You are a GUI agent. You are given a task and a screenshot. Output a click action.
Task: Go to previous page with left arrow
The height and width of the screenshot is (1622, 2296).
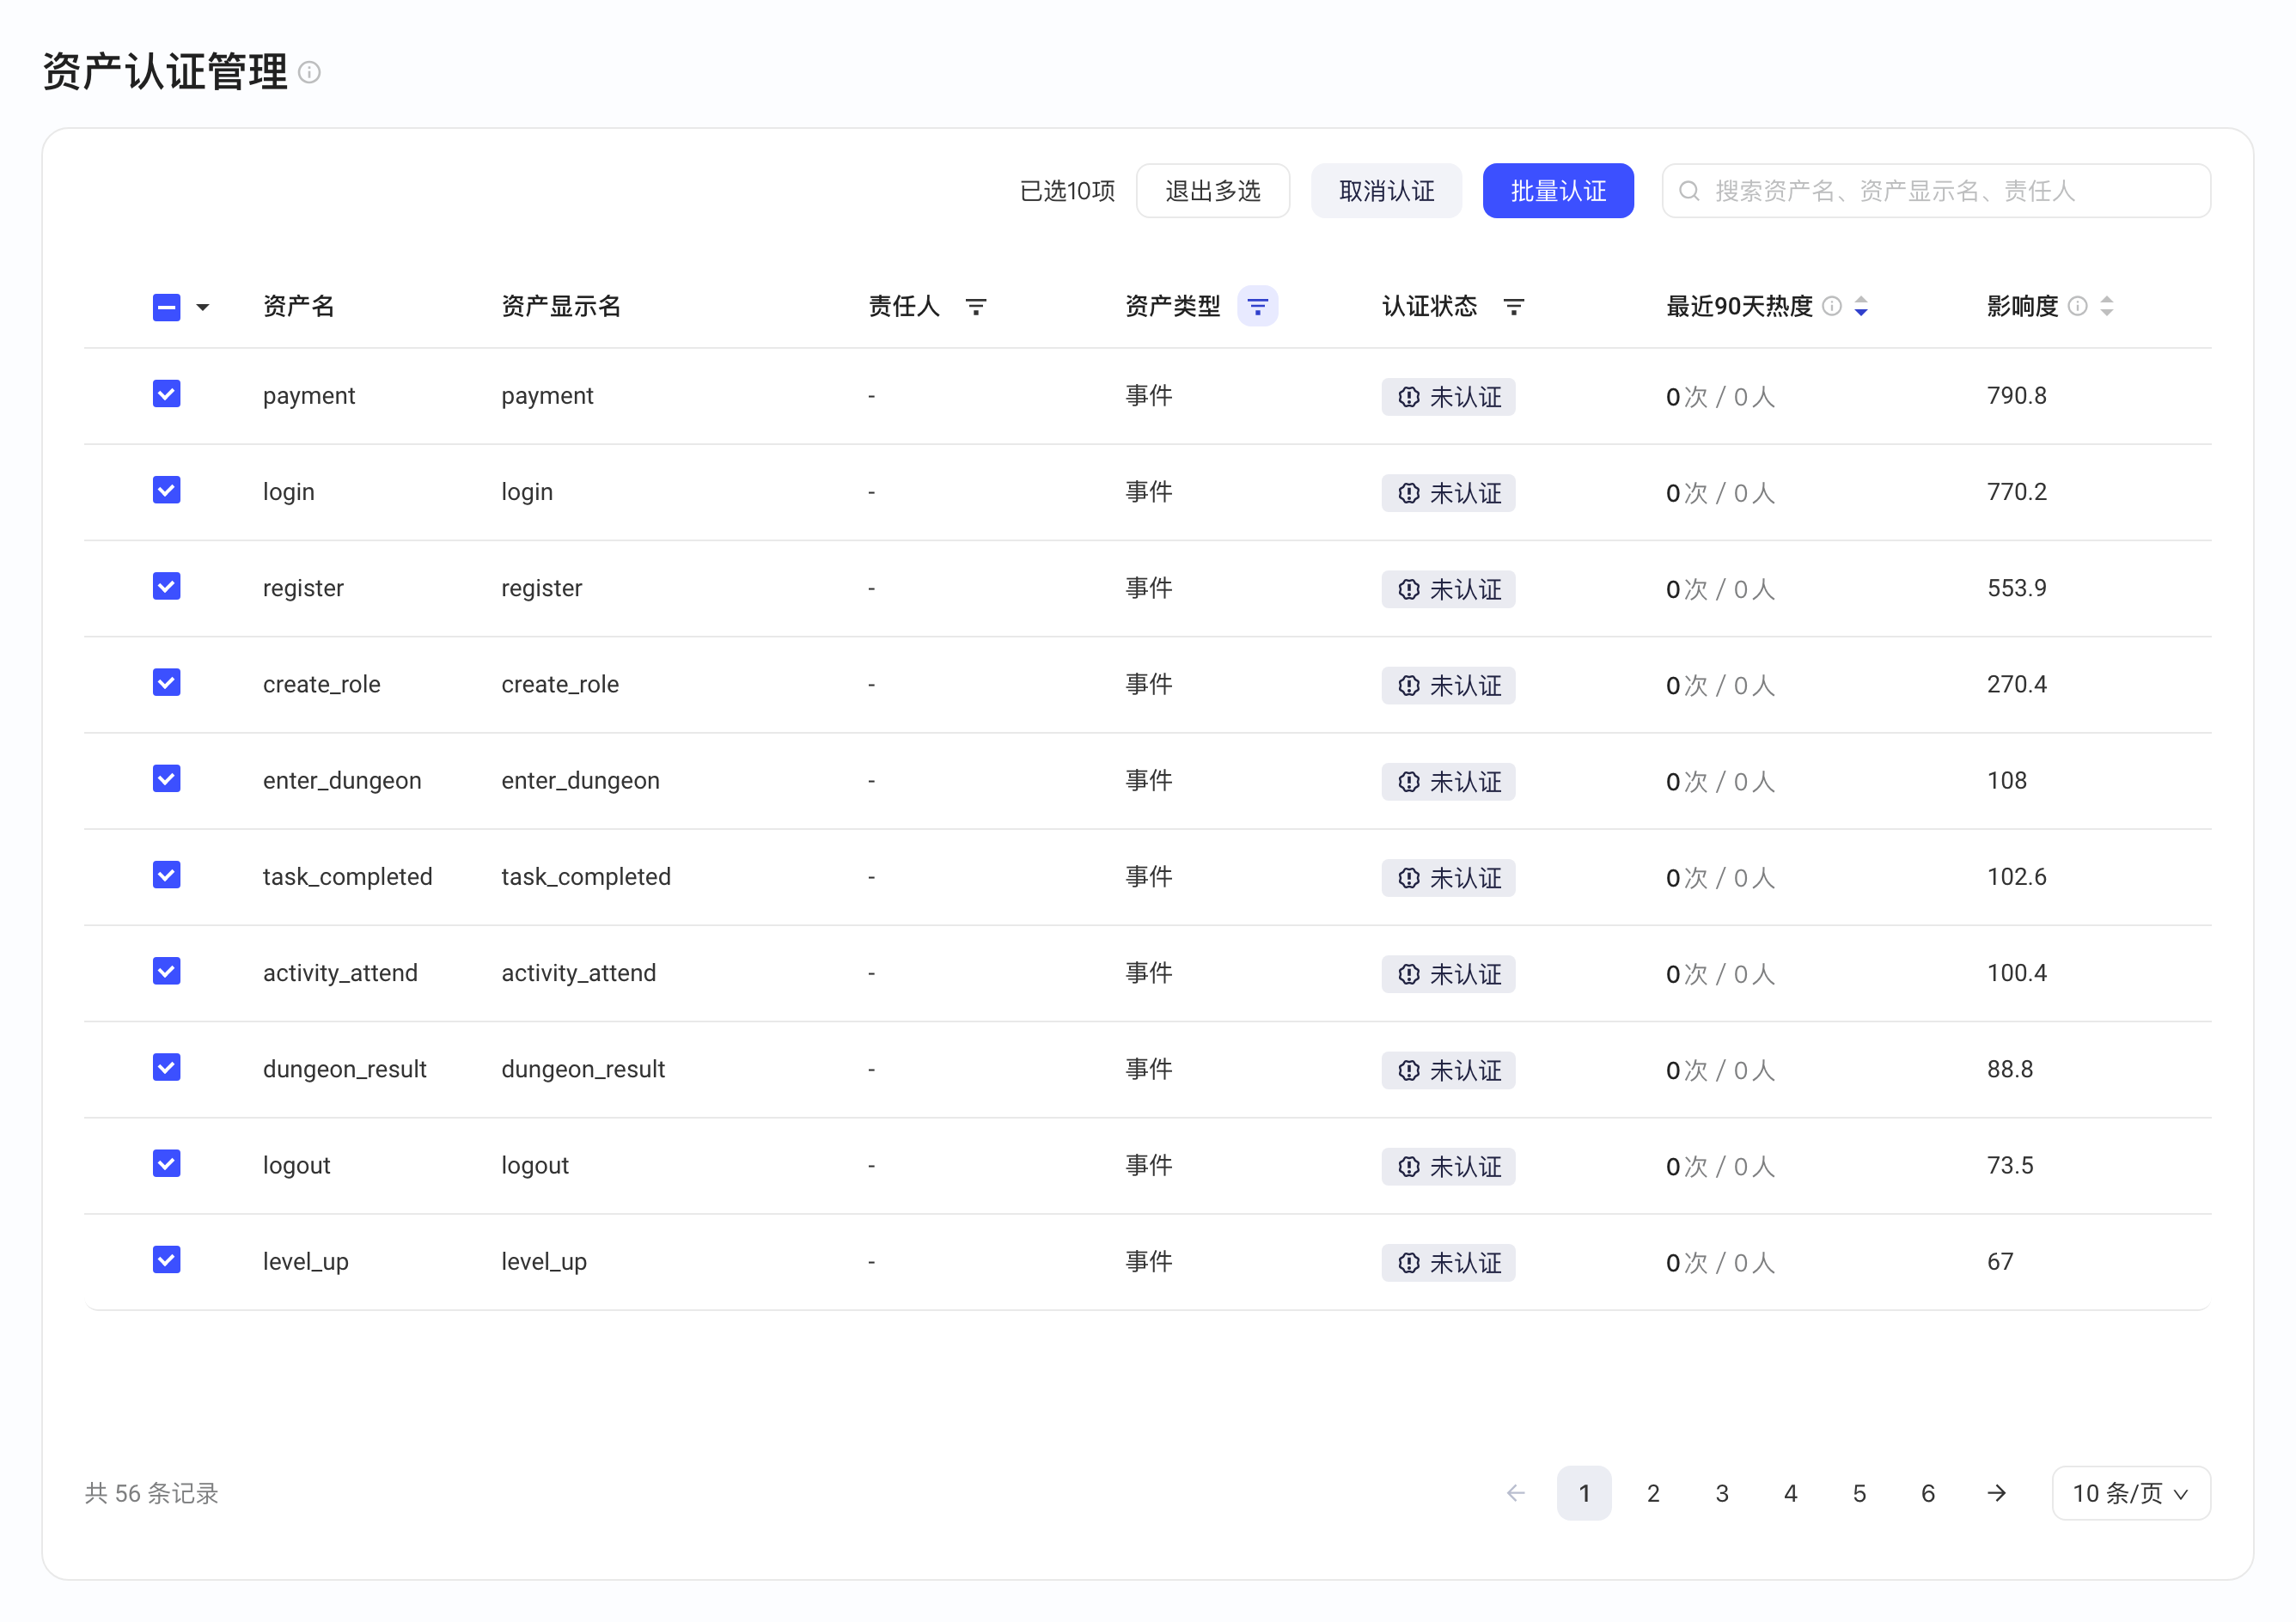pos(1515,1493)
